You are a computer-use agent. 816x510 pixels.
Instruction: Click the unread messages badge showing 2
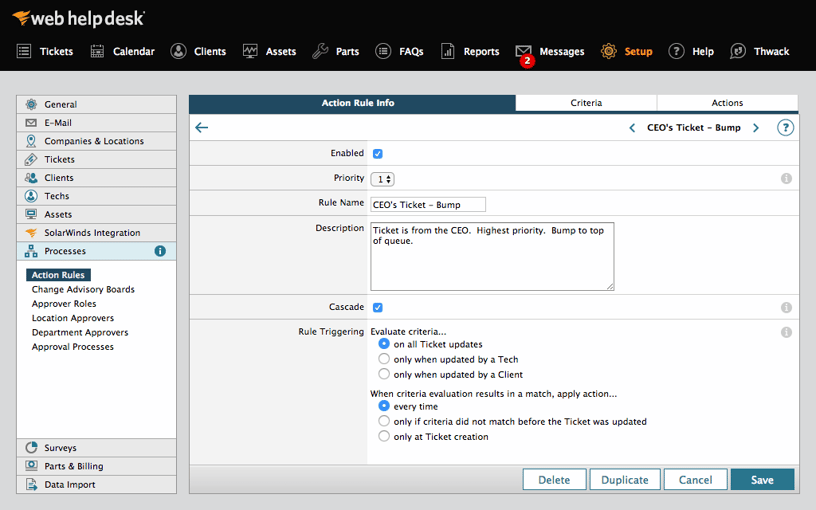(x=527, y=61)
